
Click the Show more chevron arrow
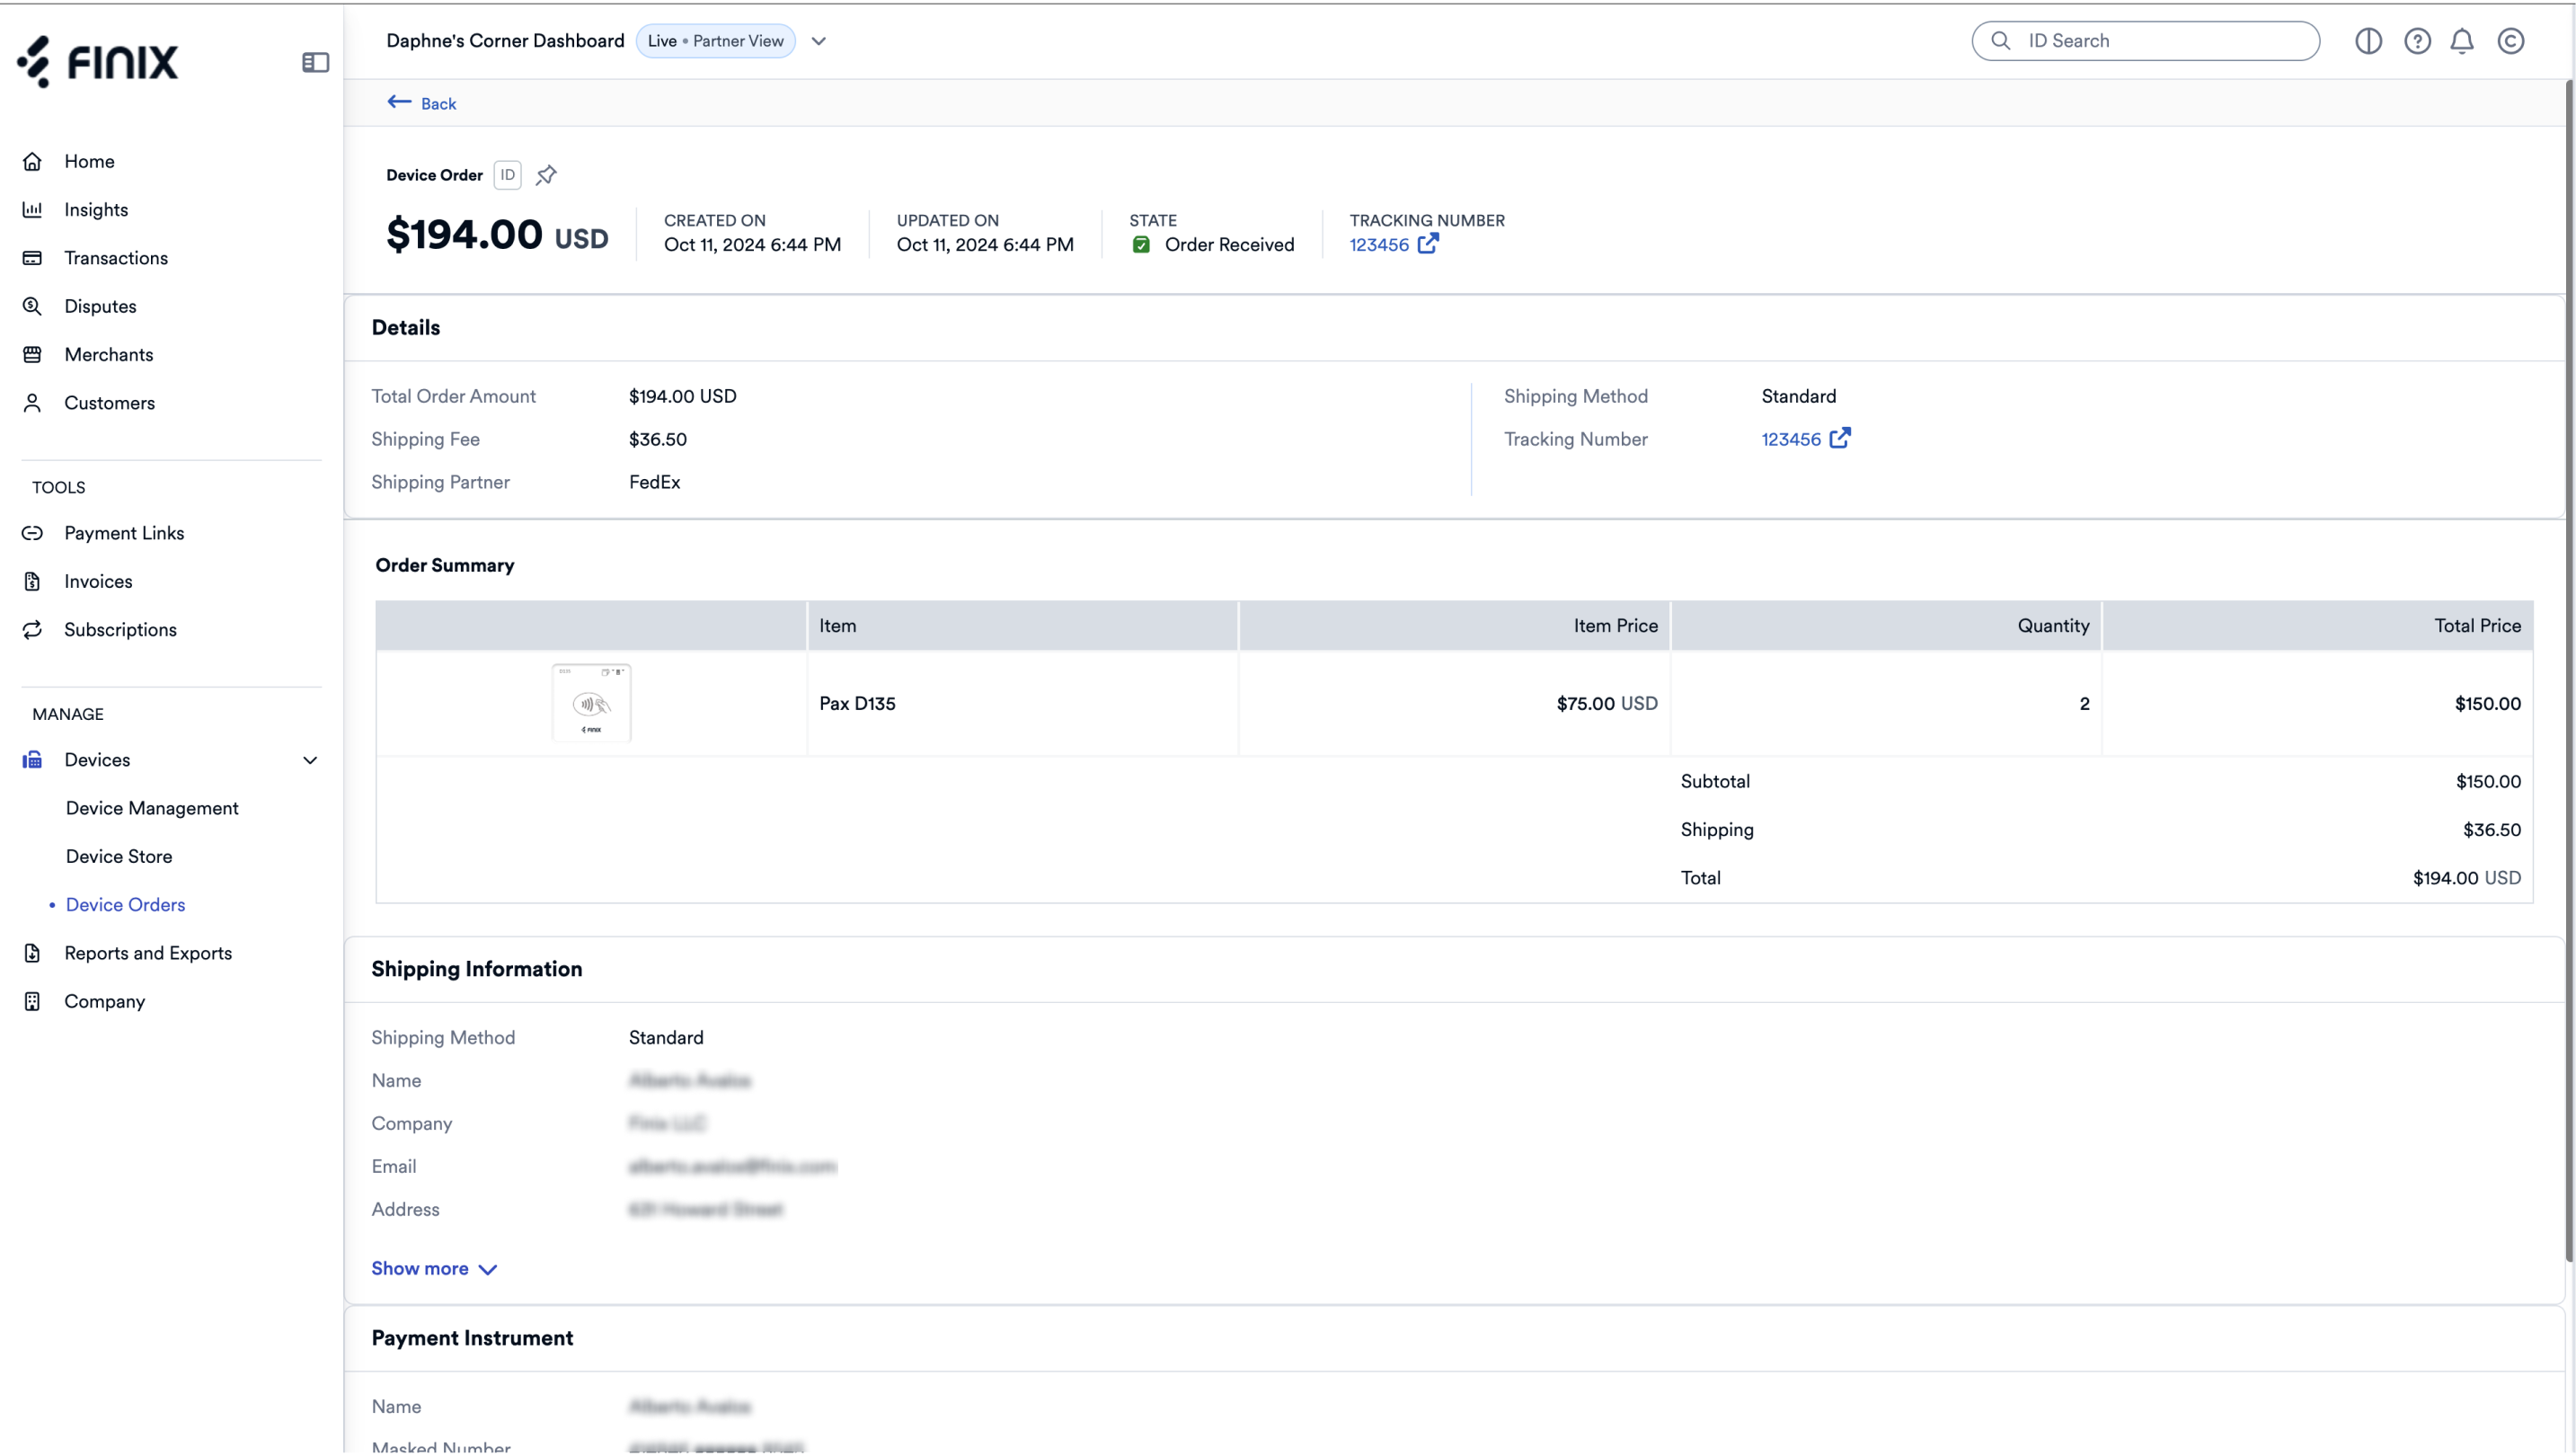click(x=488, y=1270)
